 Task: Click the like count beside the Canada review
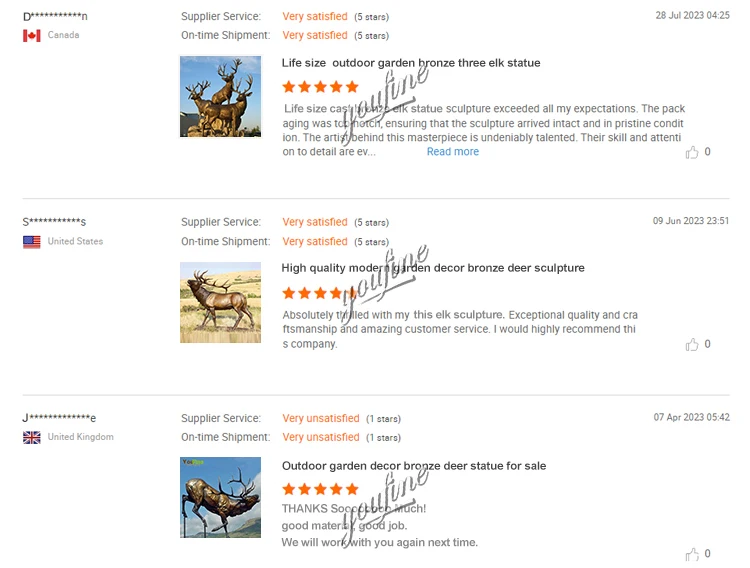click(x=707, y=152)
